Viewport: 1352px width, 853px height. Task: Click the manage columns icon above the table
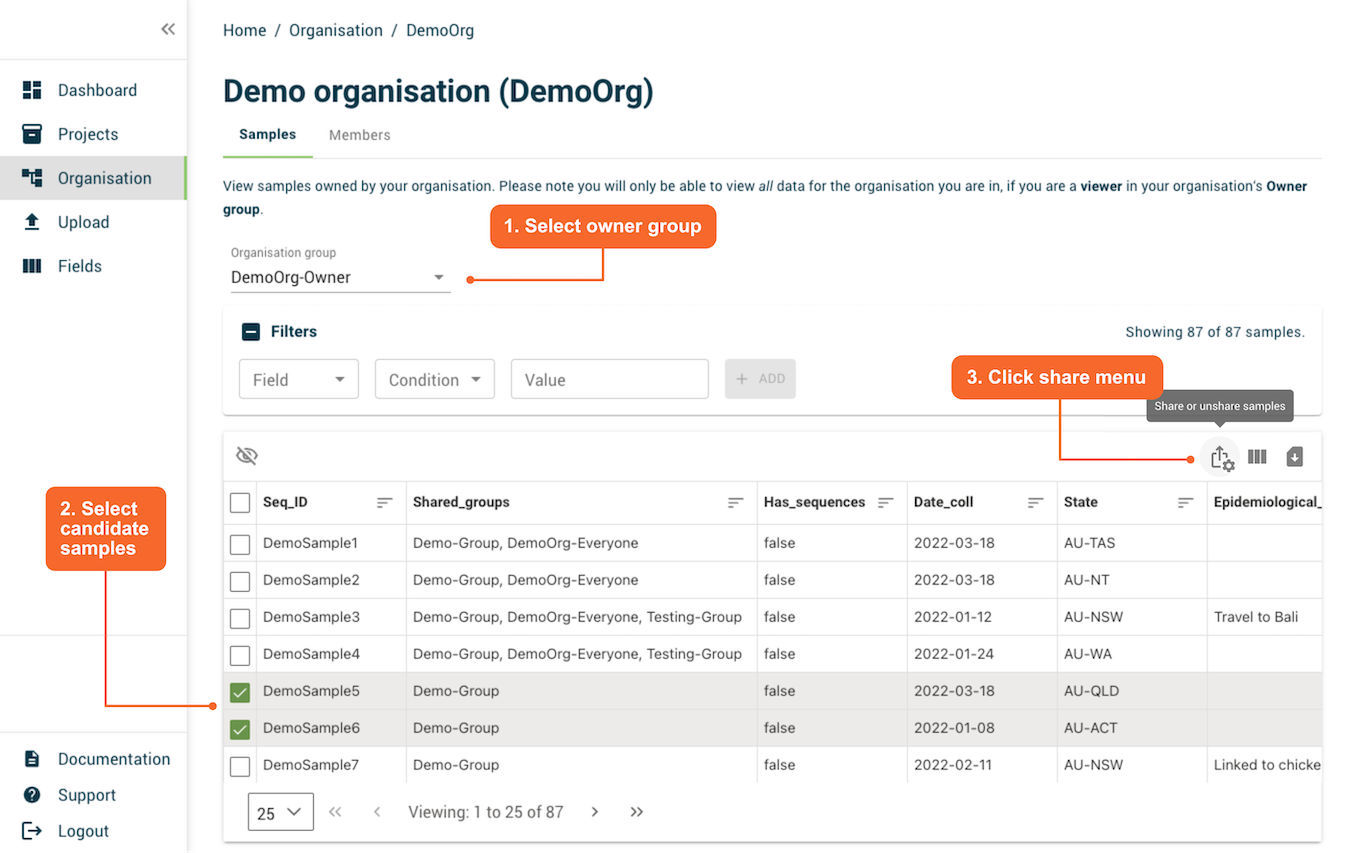(1257, 457)
